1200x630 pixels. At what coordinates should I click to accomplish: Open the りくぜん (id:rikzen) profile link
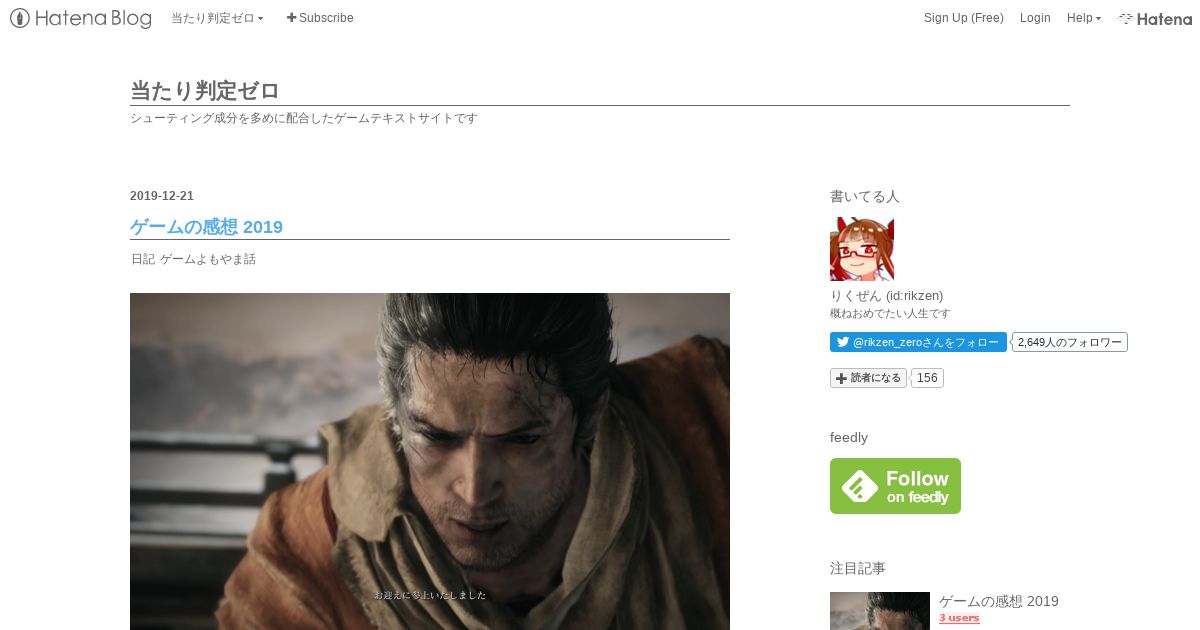[886, 296]
